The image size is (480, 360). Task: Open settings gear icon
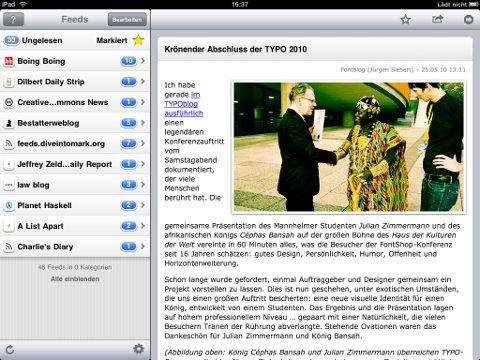138,349
